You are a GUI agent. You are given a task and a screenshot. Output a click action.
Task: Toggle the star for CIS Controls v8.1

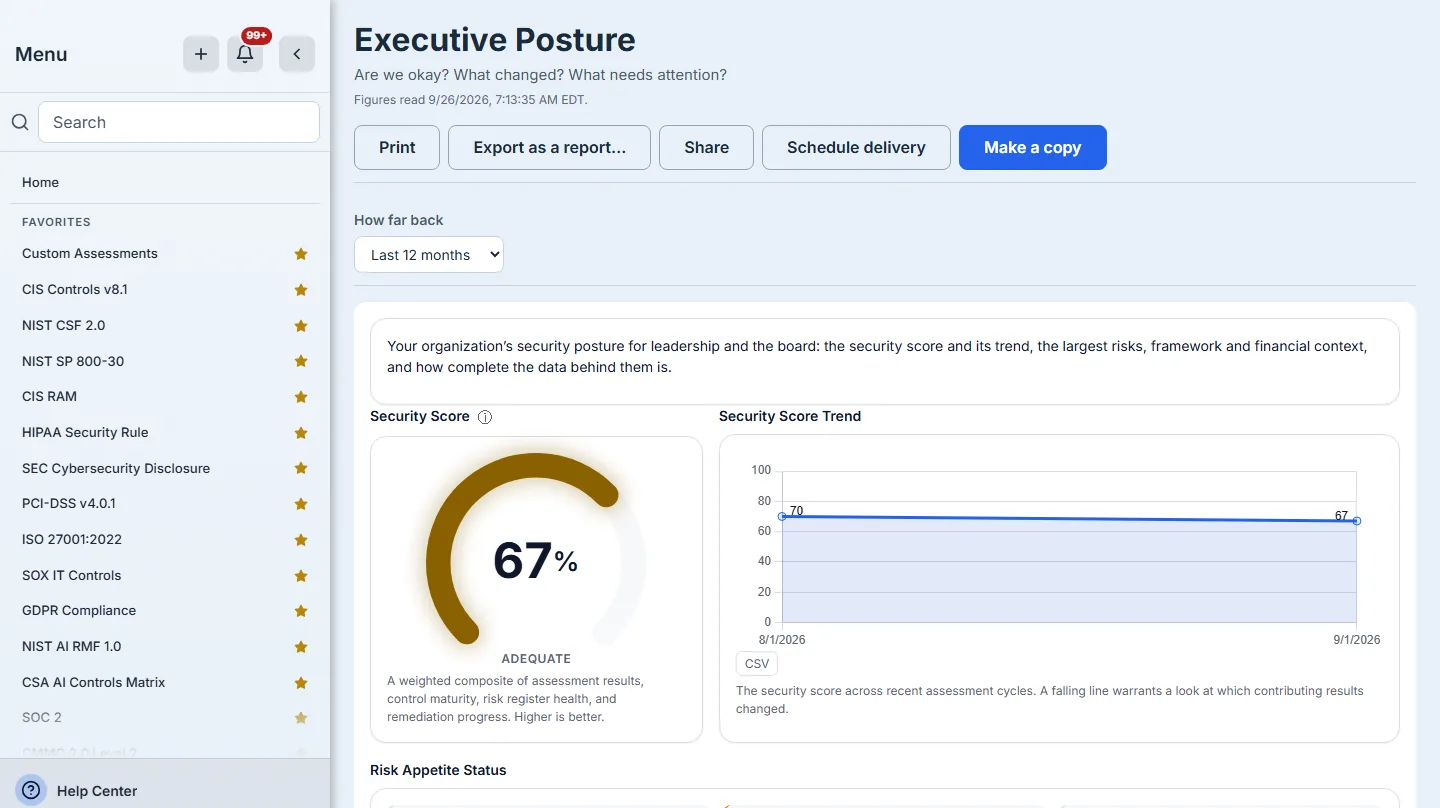(x=301, y=290)
